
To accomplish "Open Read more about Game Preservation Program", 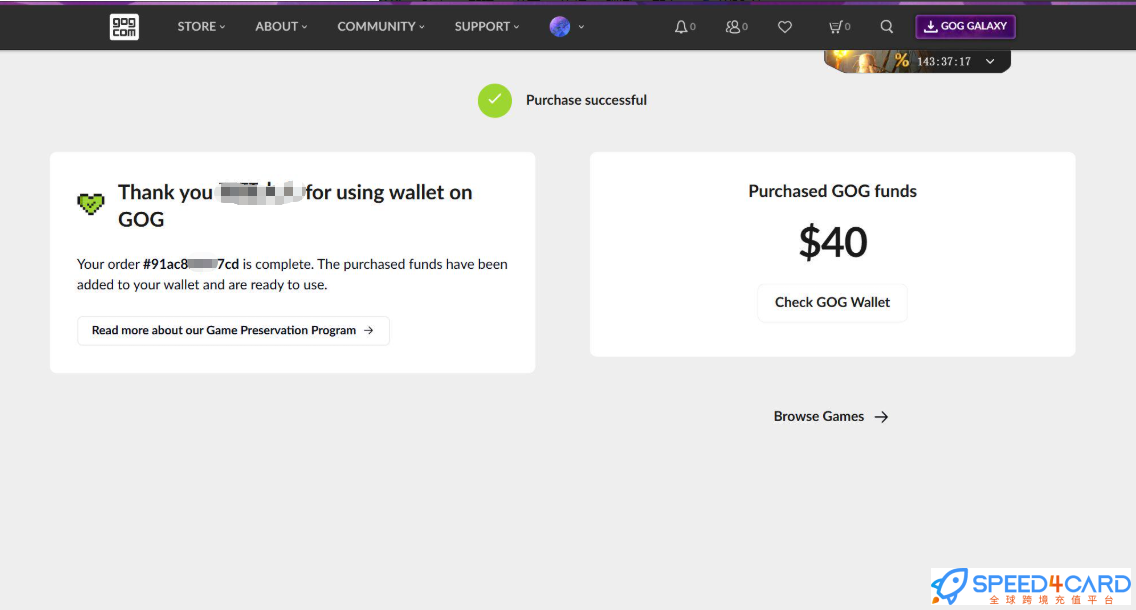I will point(233,330).
